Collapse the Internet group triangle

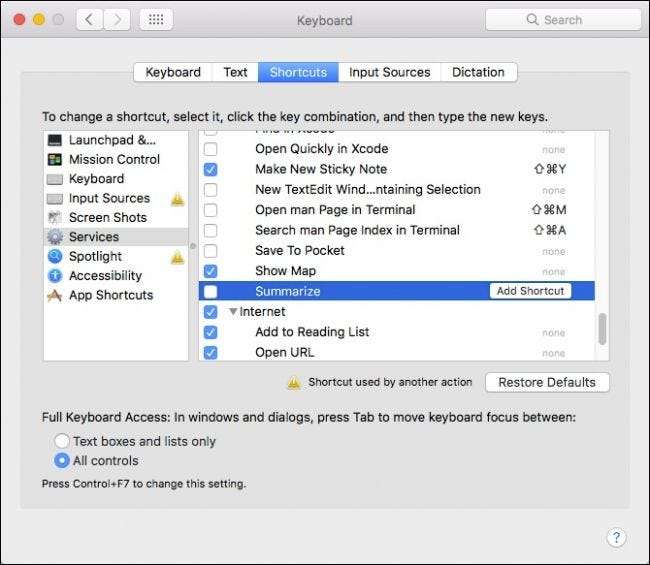point(233,311)
